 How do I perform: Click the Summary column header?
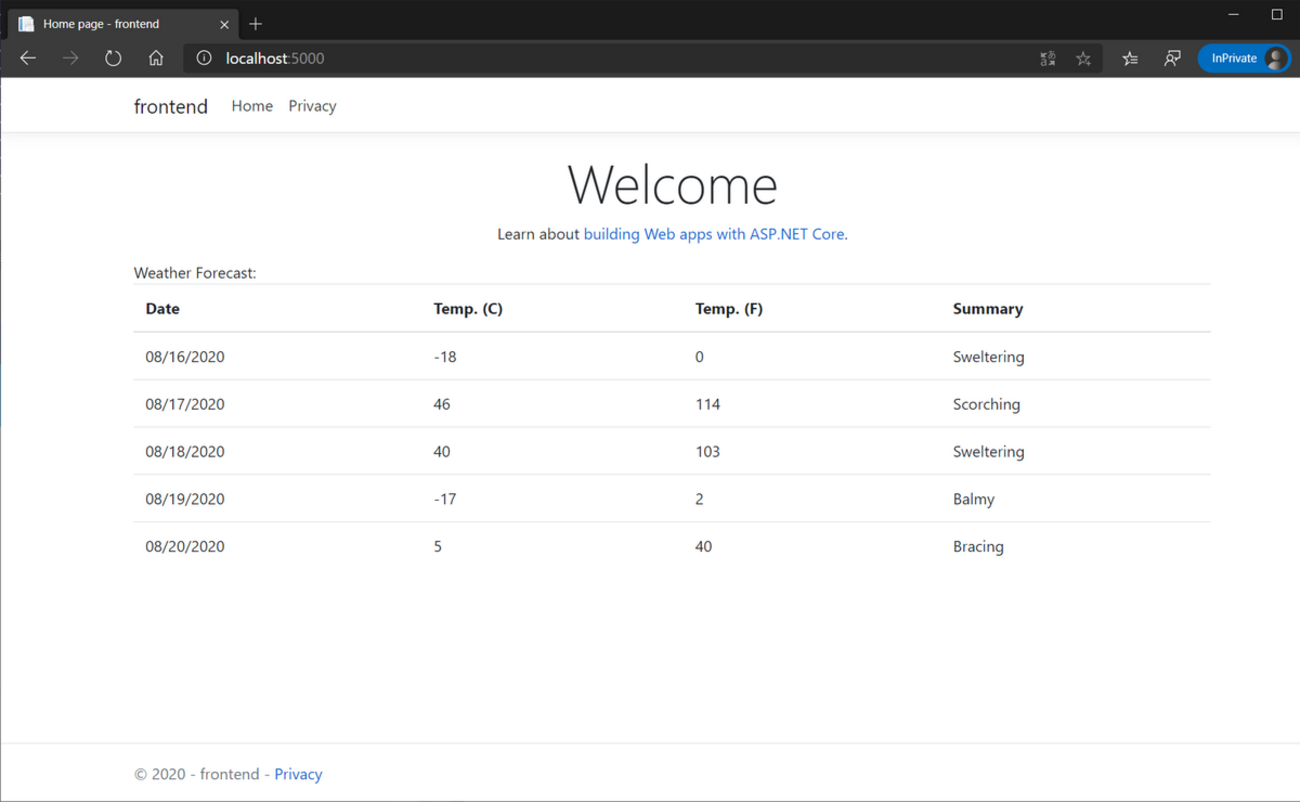point(988,309)
